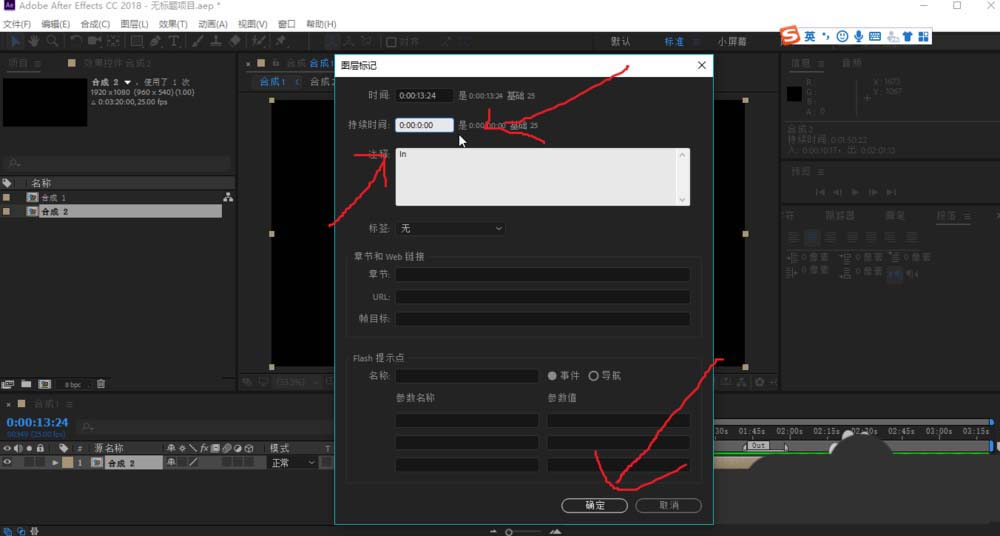Open the 帮助(H) menu
The width and height of the screenshot is (1000, 536).
(x=321, y=24)
